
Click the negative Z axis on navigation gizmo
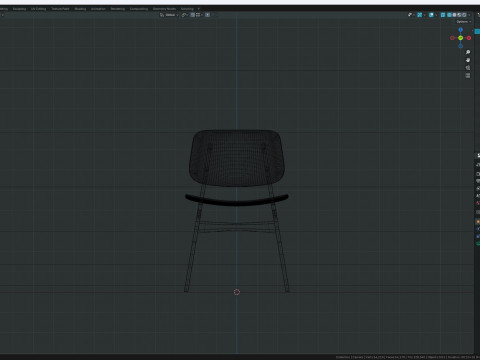(461, 46)
